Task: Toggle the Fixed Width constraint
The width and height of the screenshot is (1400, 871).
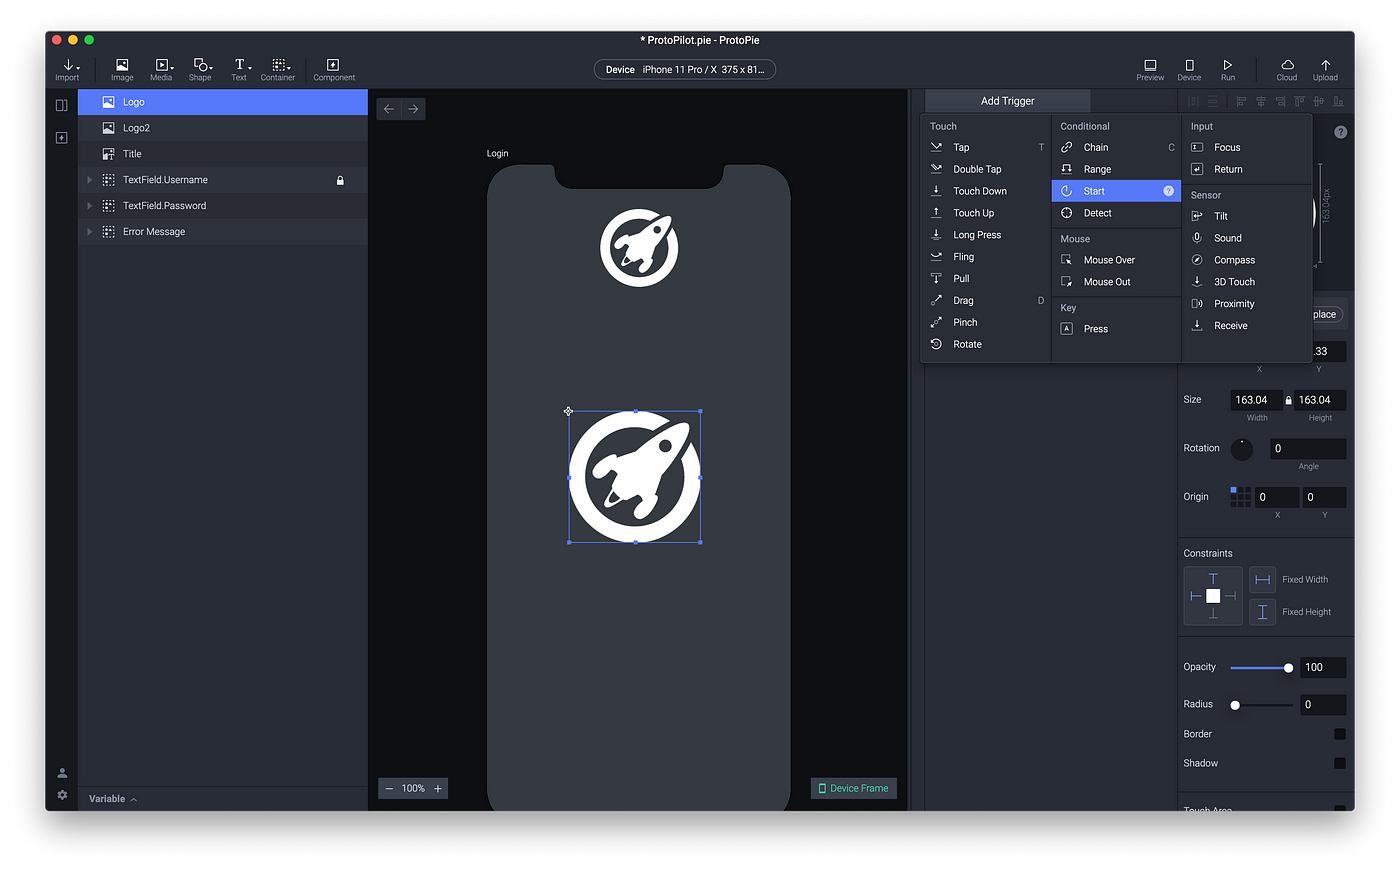Action: [1262, 580]
